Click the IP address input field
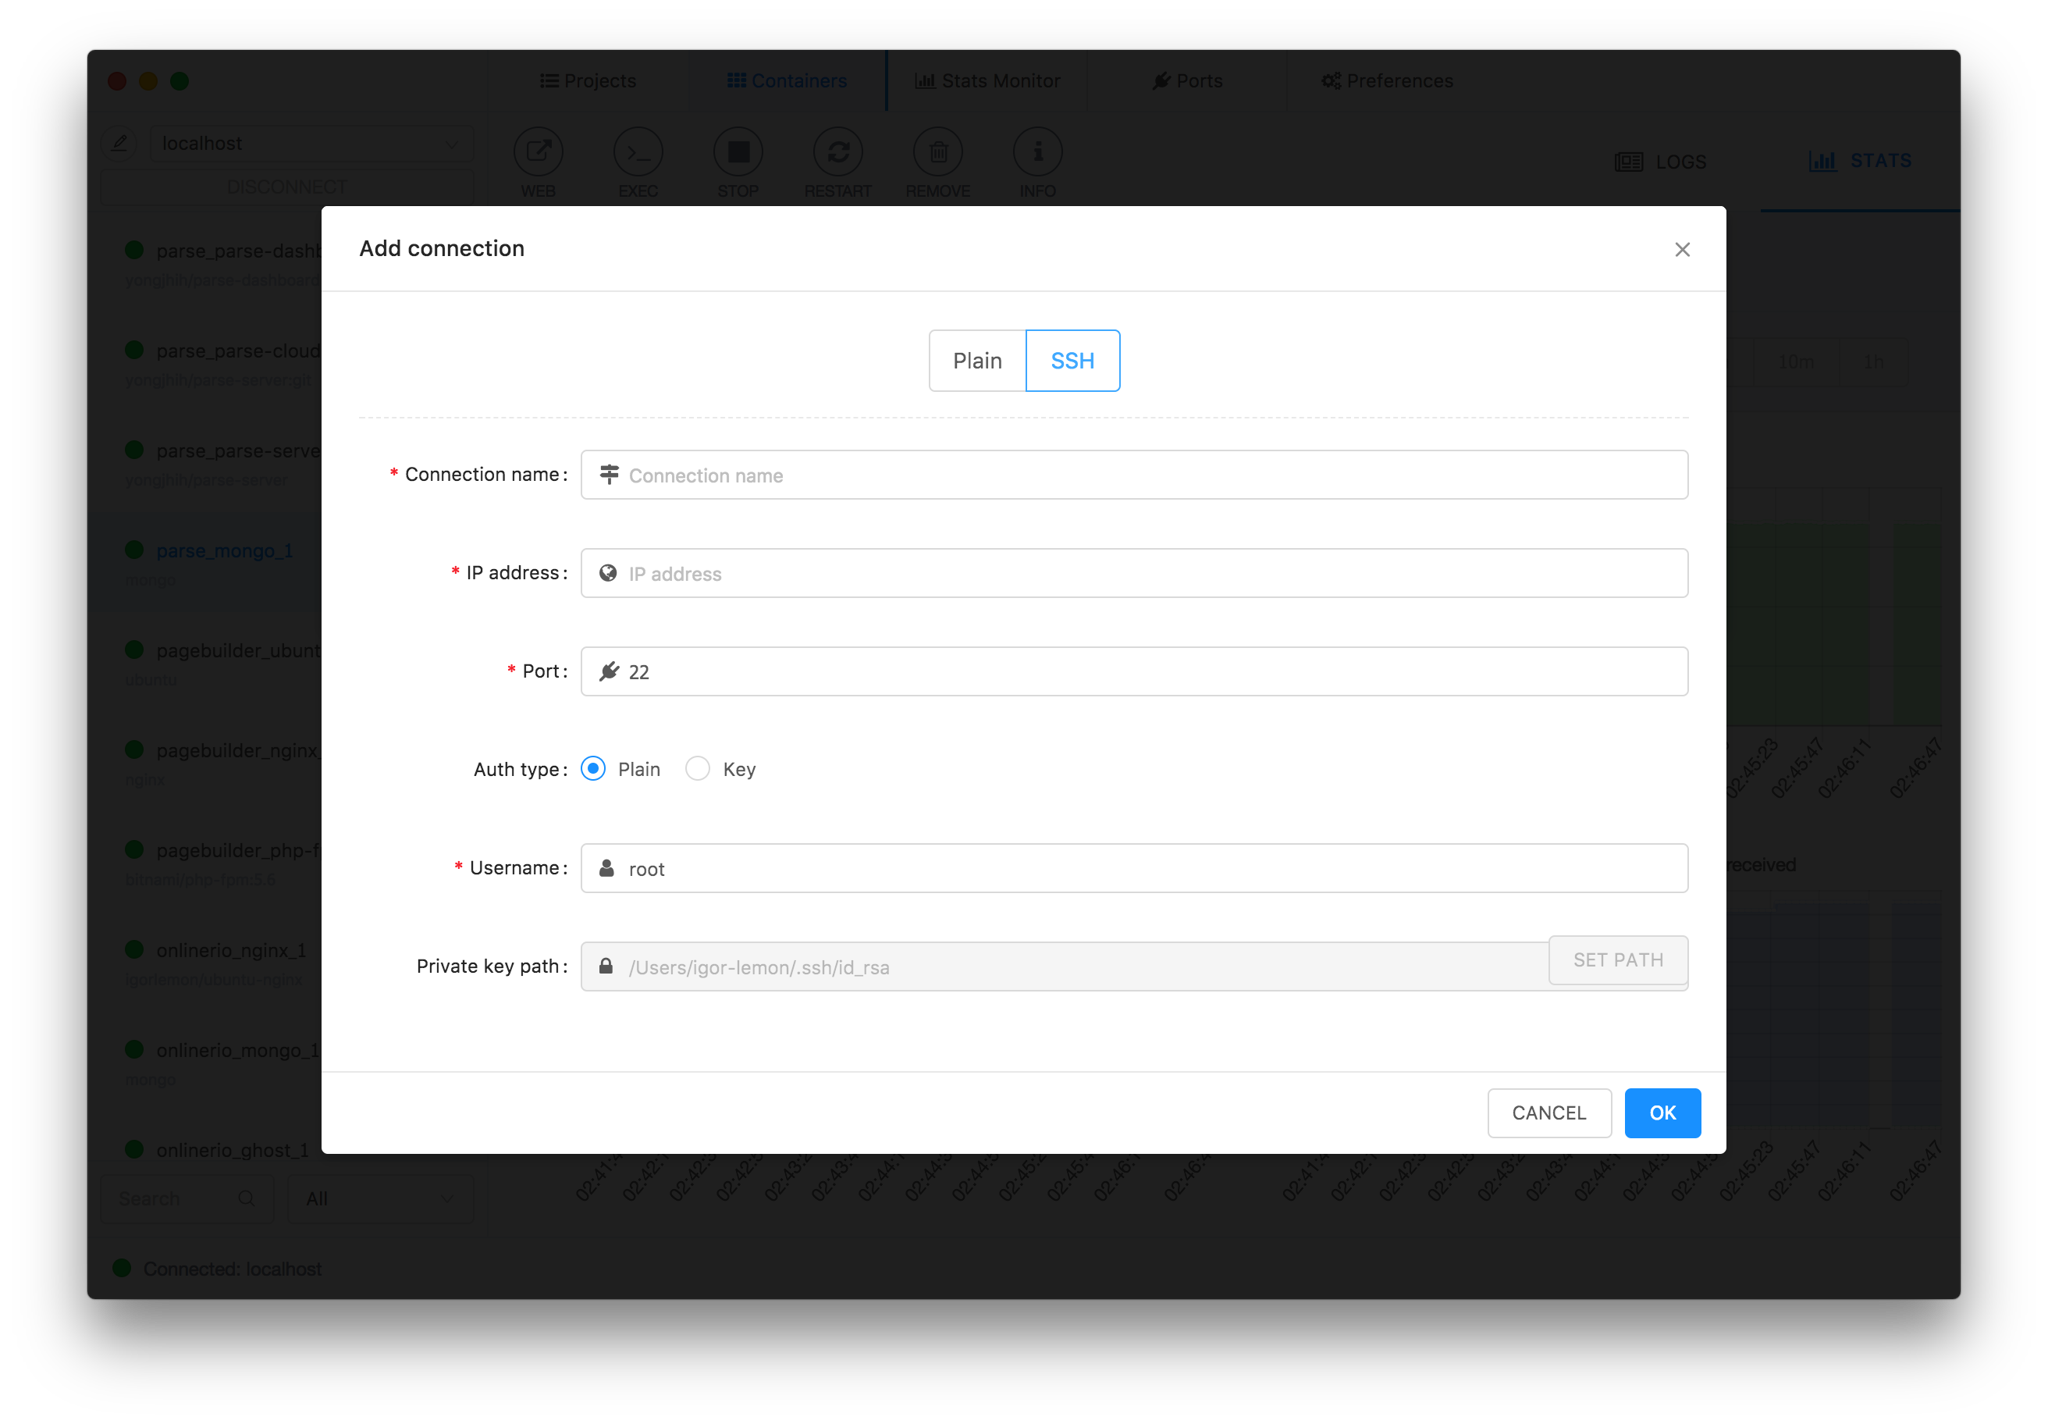2048x1424 pixels. pos(1134,573)
